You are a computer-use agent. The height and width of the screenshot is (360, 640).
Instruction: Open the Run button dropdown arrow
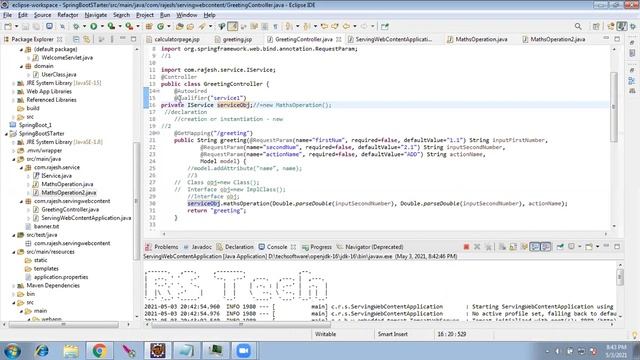[x=102, y=27]
